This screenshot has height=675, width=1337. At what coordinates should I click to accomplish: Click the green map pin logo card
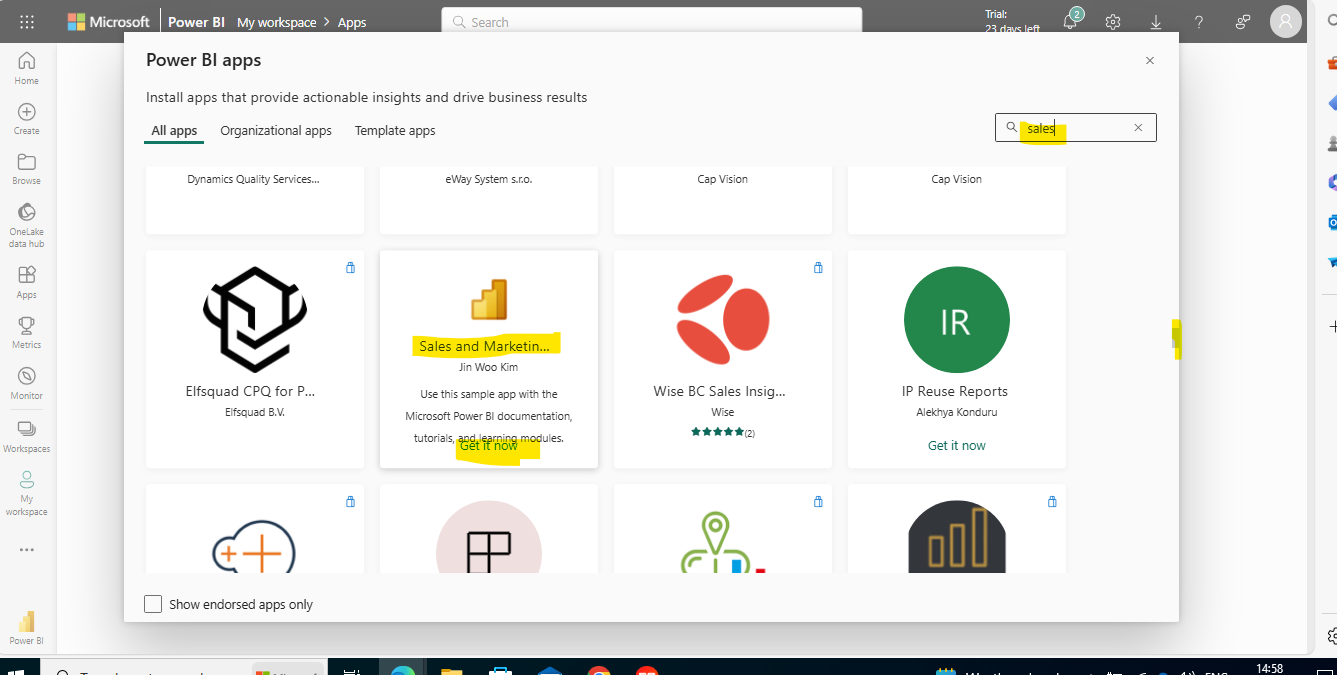723,542
